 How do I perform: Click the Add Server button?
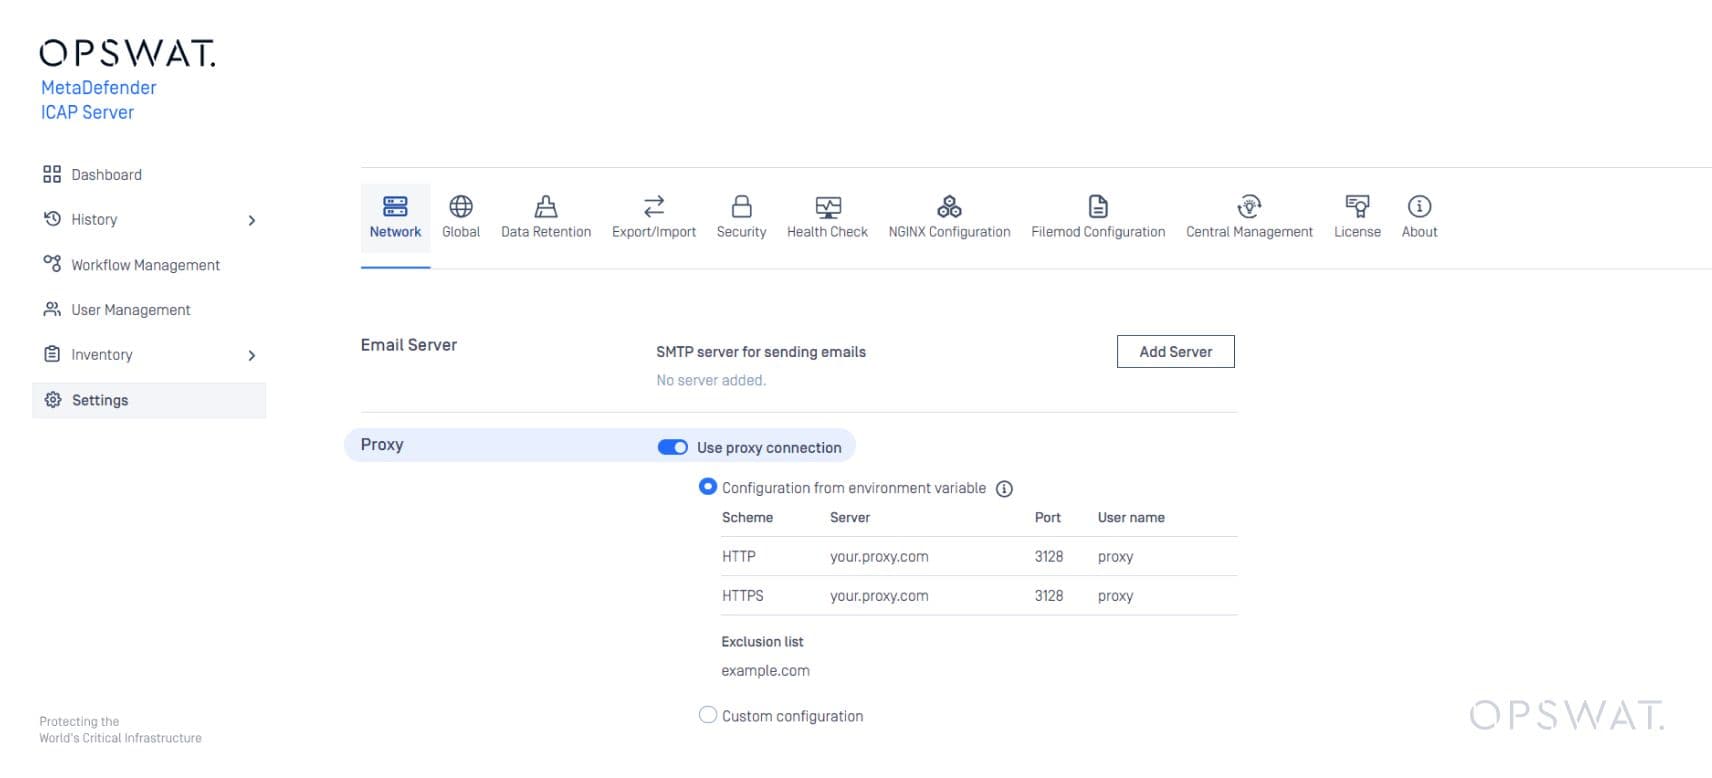click(1176, 352)
